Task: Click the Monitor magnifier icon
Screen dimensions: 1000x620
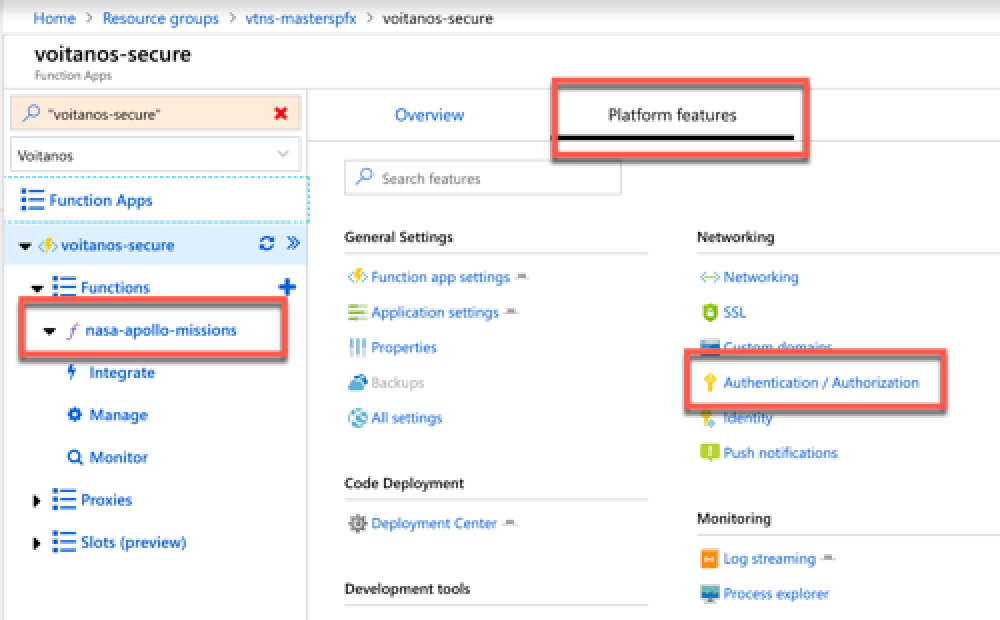Action: 75,457
